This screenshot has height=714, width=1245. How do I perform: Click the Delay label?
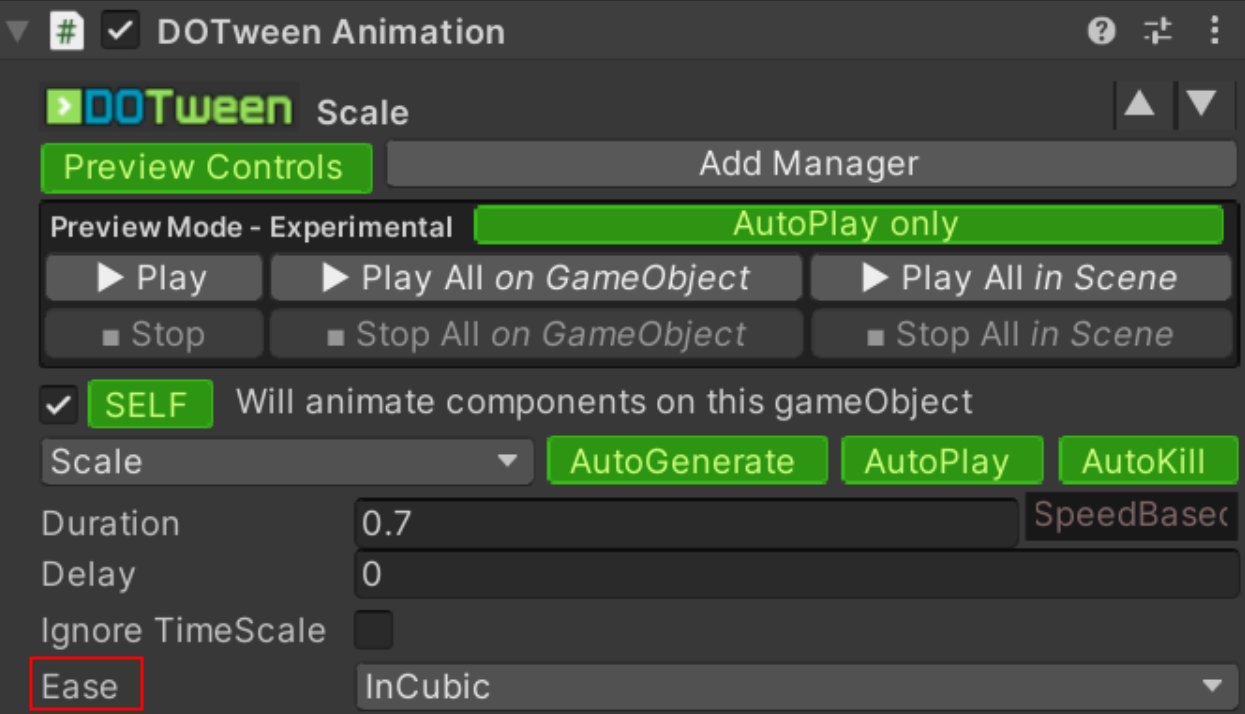click(88, 575)
